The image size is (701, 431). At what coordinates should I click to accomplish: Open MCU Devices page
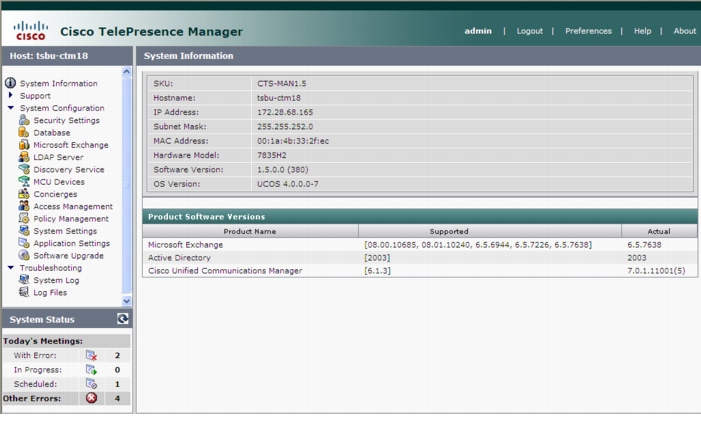tap(59, 182)
